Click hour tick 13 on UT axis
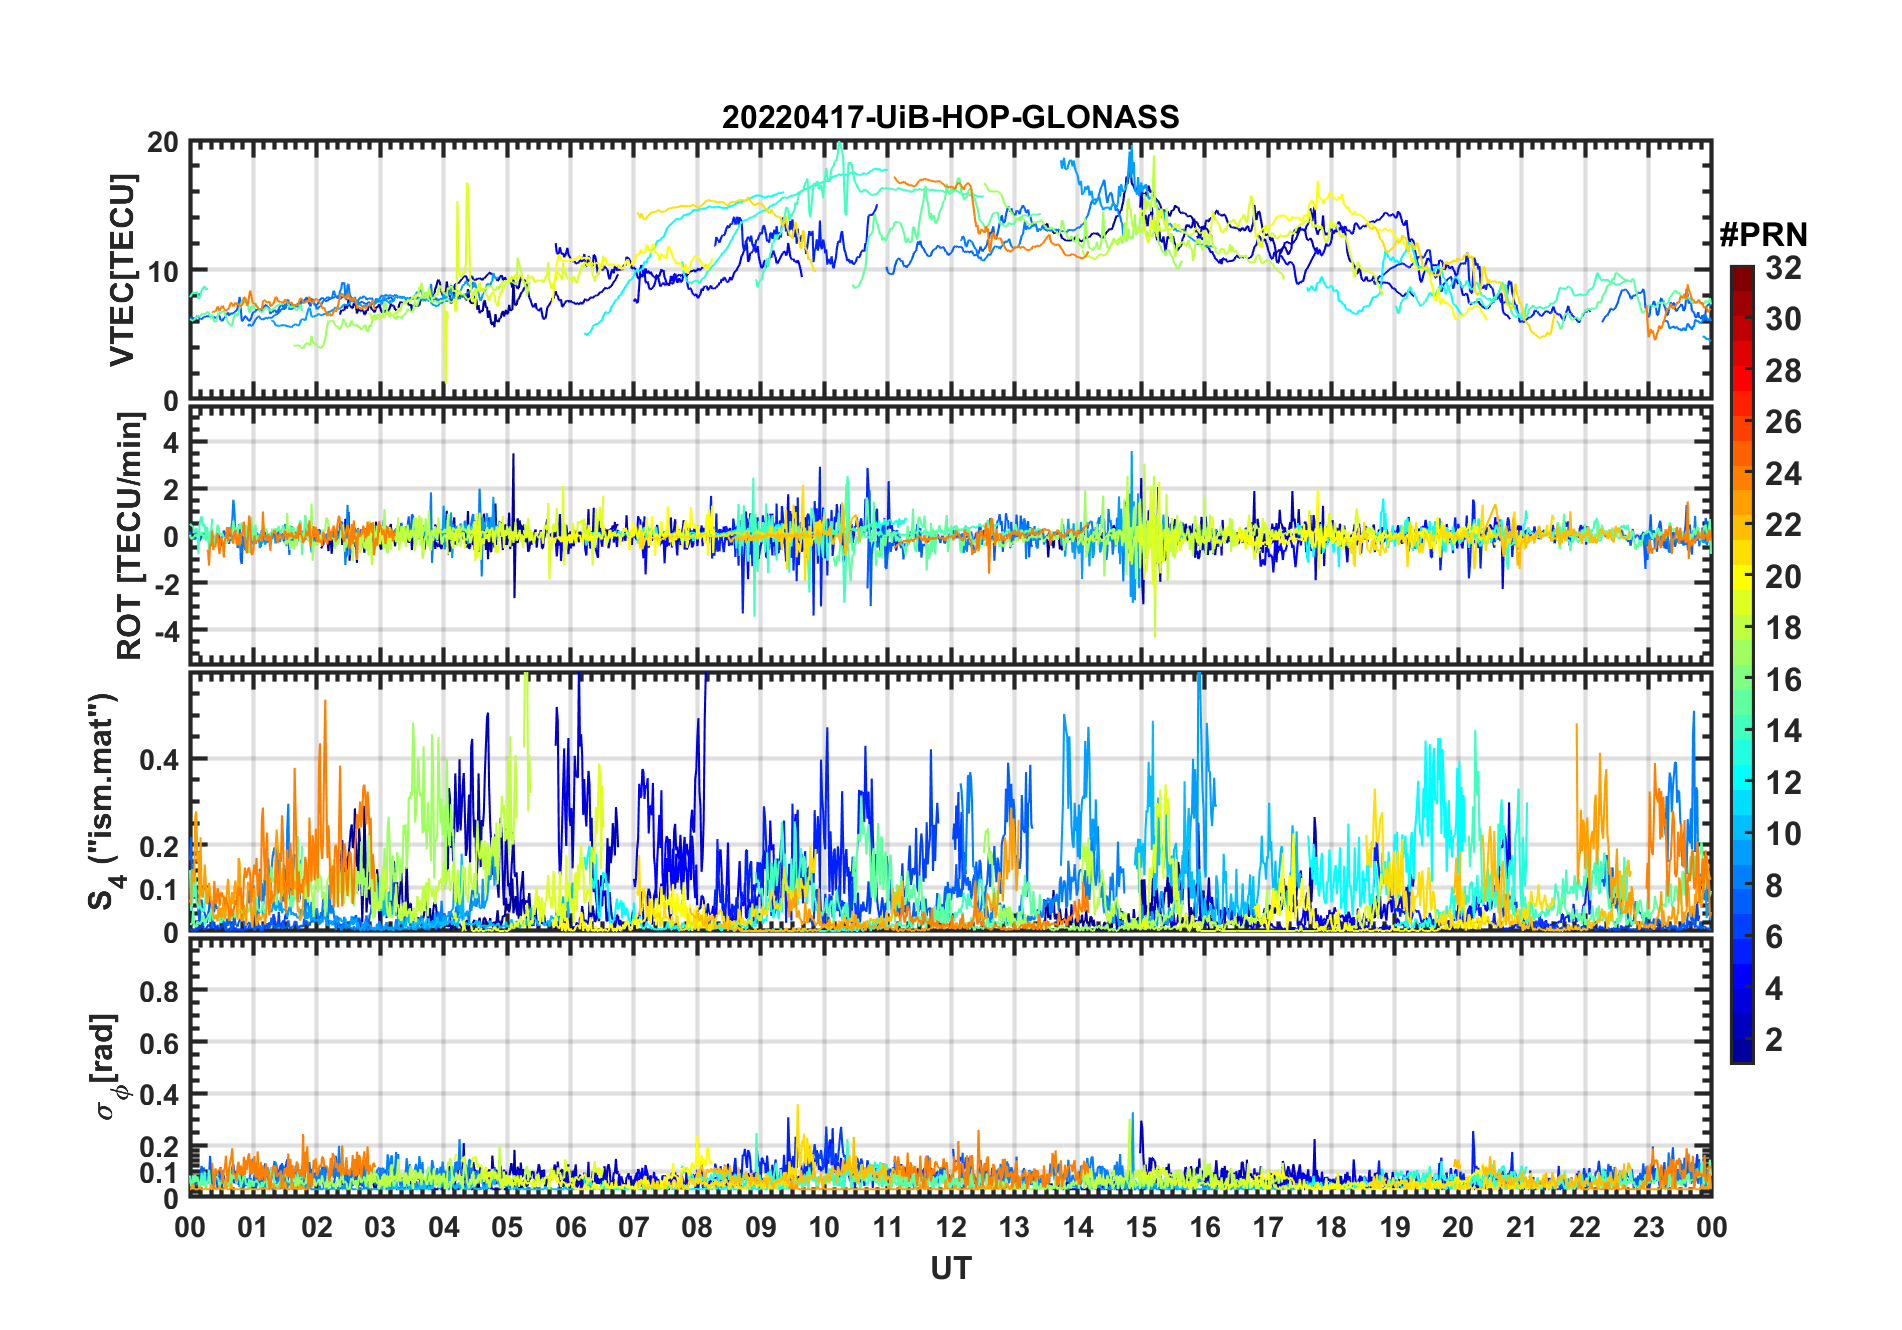1902x1330 pixels. click(1014, 1227)
